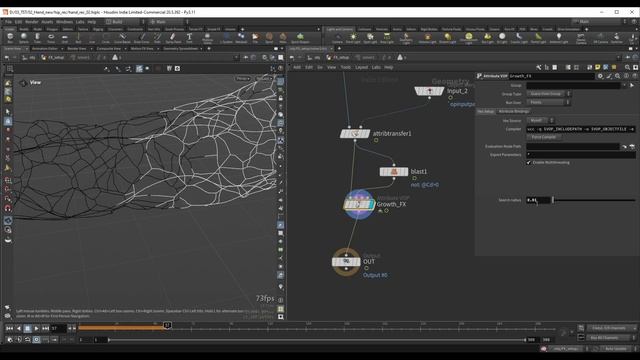Select the Growth_FX Attribute VOP node
The height and width of the screenshot is (360, 640).
(359, 204)
